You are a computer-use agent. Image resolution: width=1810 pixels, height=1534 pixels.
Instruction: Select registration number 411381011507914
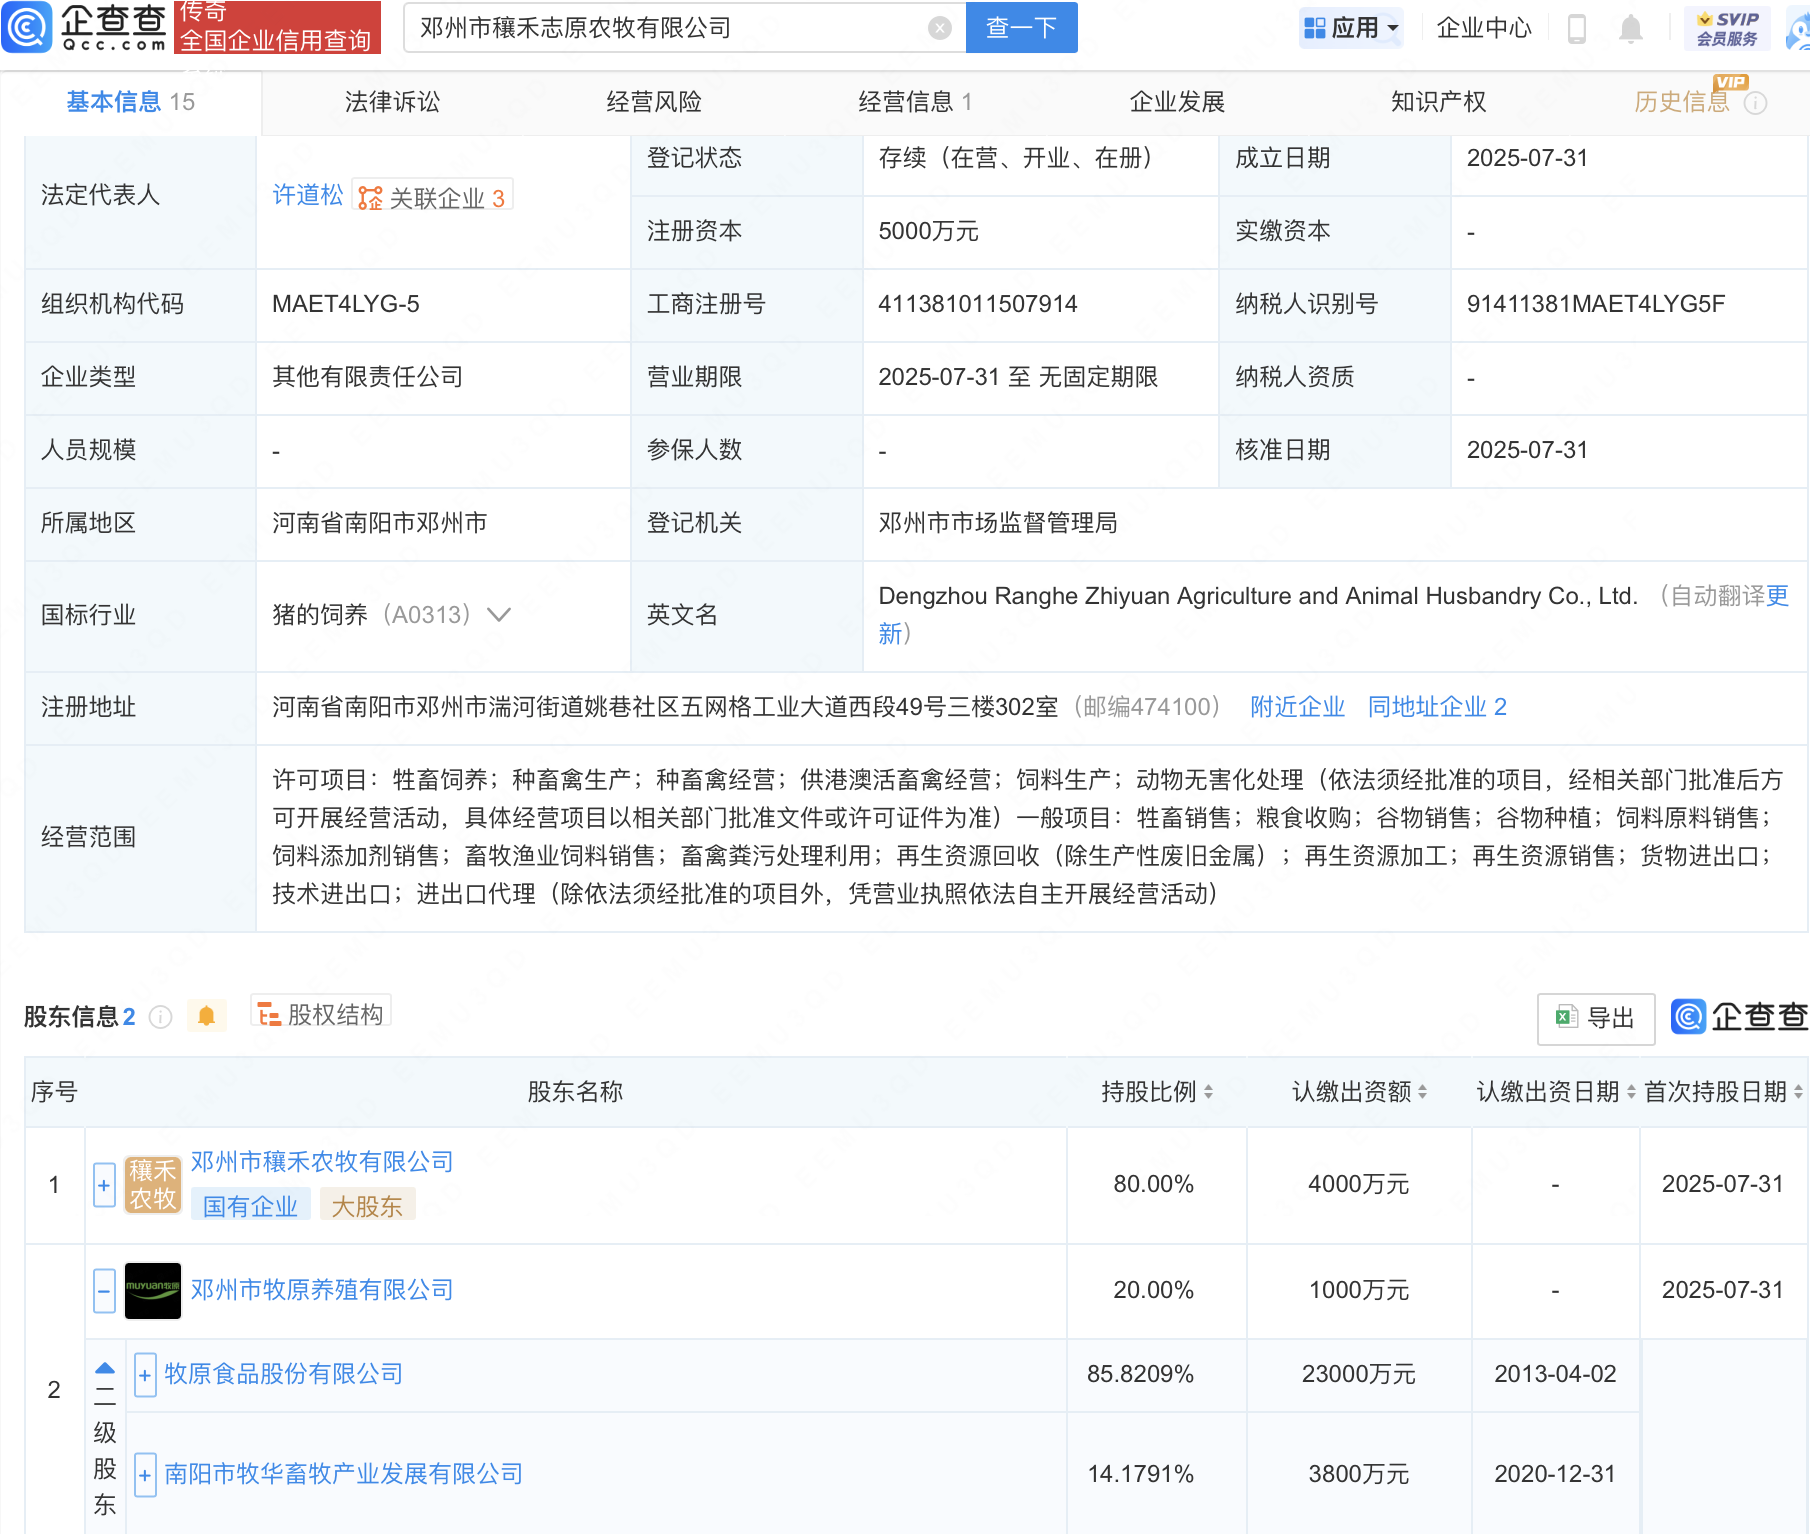(x=978, y=304)
